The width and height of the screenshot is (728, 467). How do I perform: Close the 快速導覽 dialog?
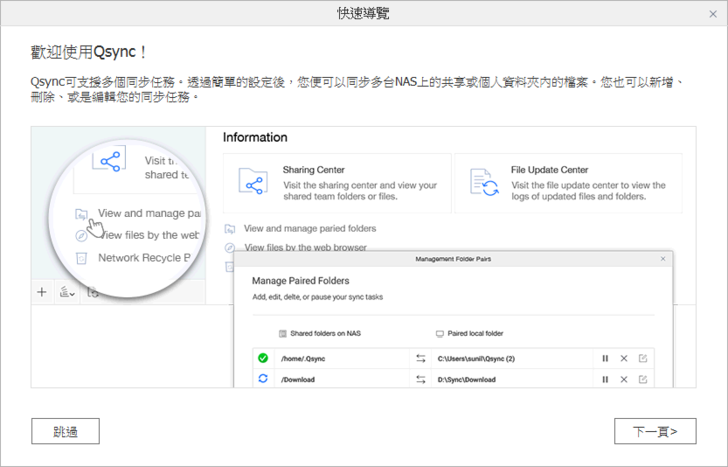[x=713, y=14]
